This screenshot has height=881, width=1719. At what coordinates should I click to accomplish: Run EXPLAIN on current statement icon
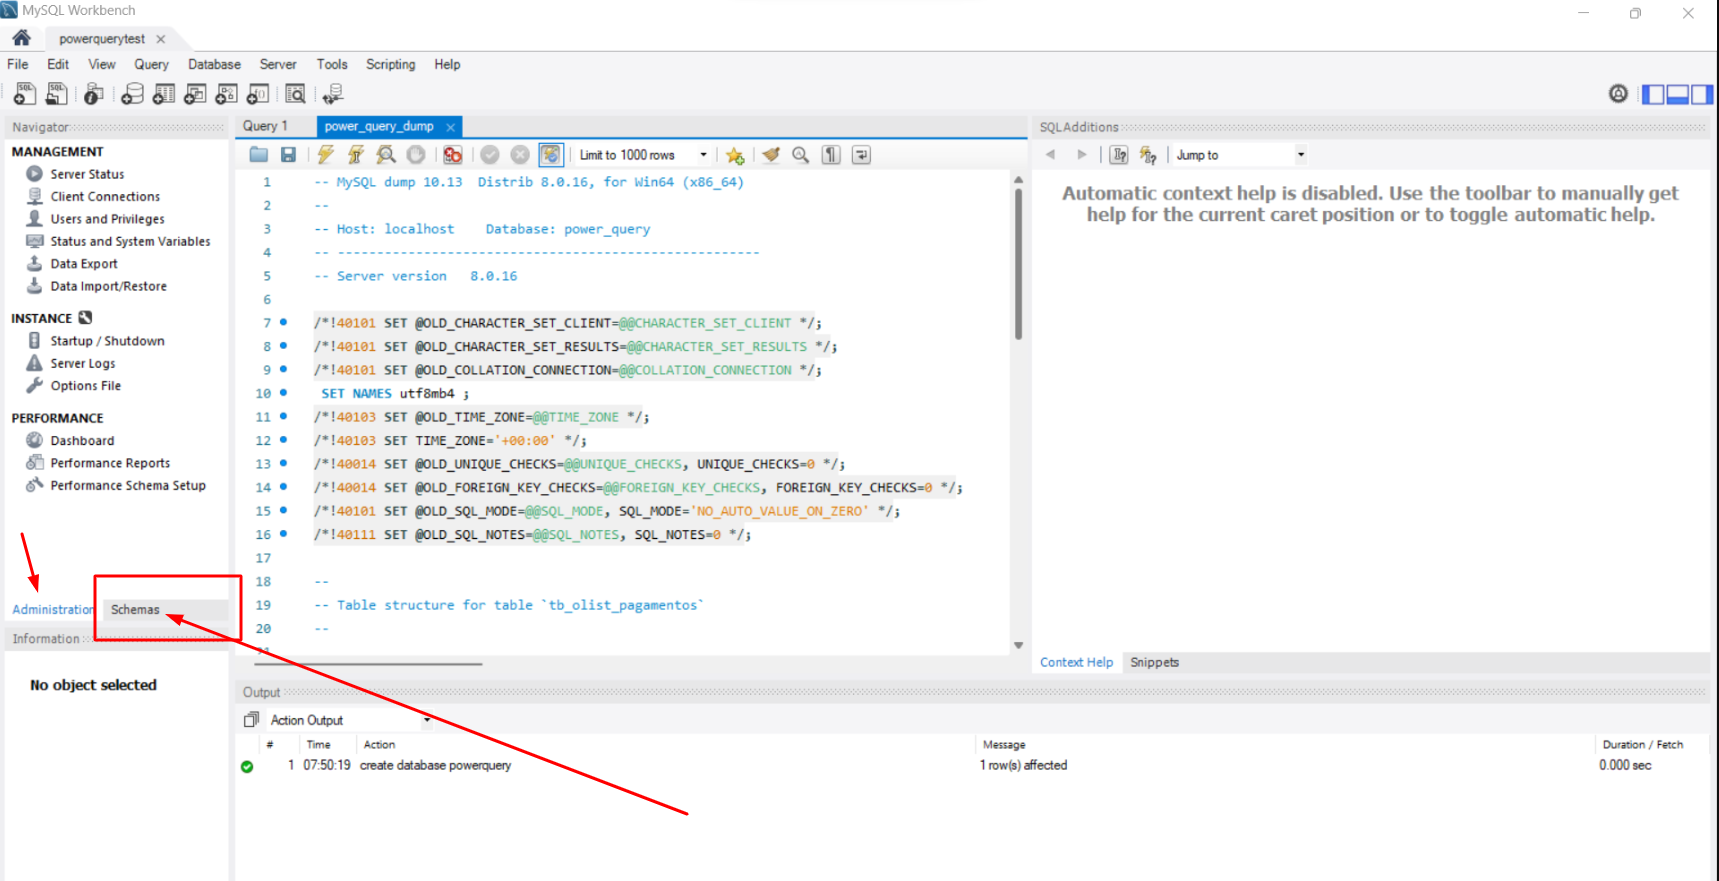click(386, 155)
